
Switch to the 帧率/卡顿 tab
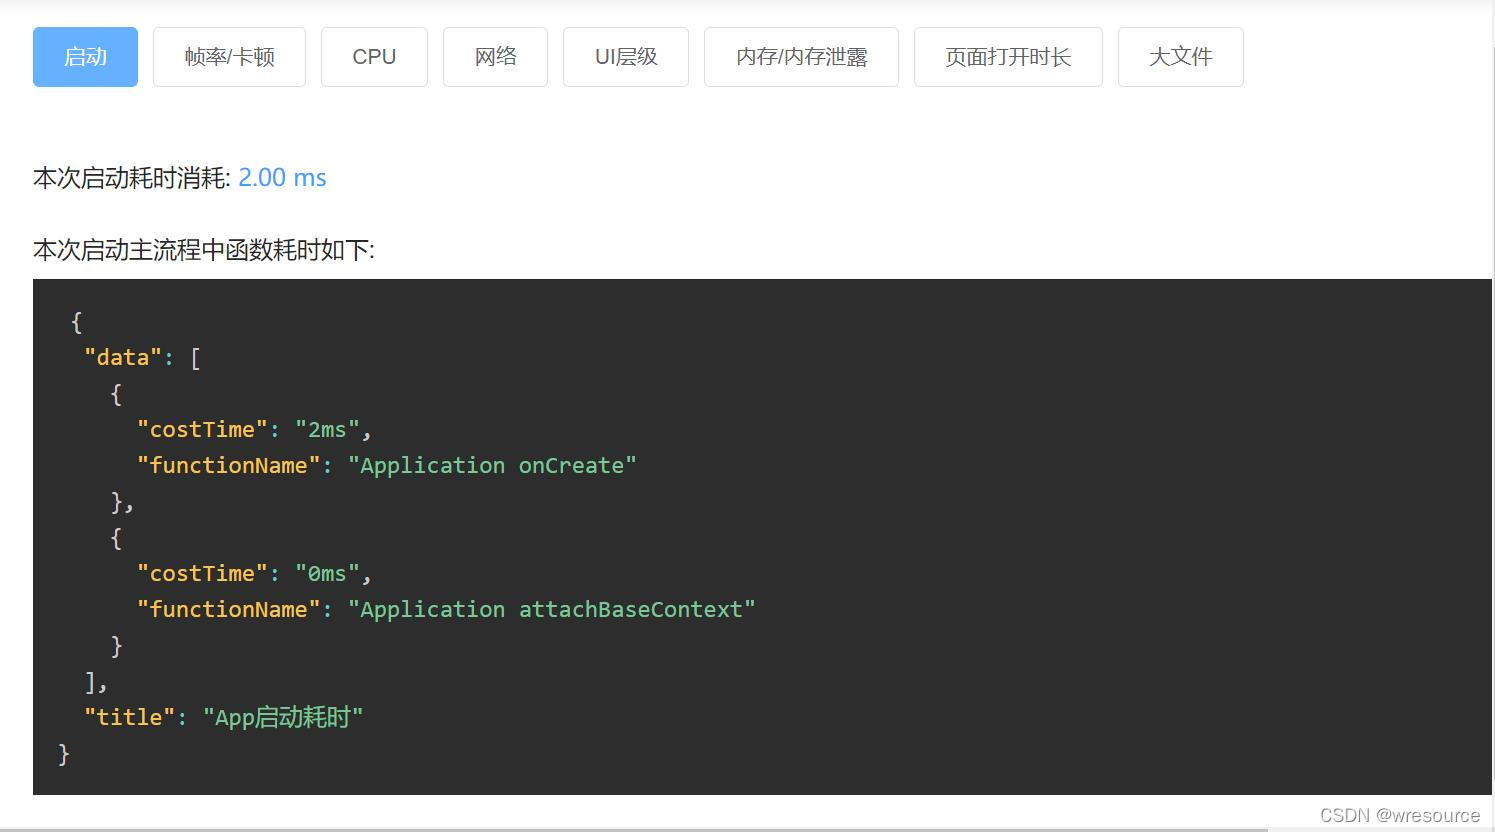[x=229, y=57]
